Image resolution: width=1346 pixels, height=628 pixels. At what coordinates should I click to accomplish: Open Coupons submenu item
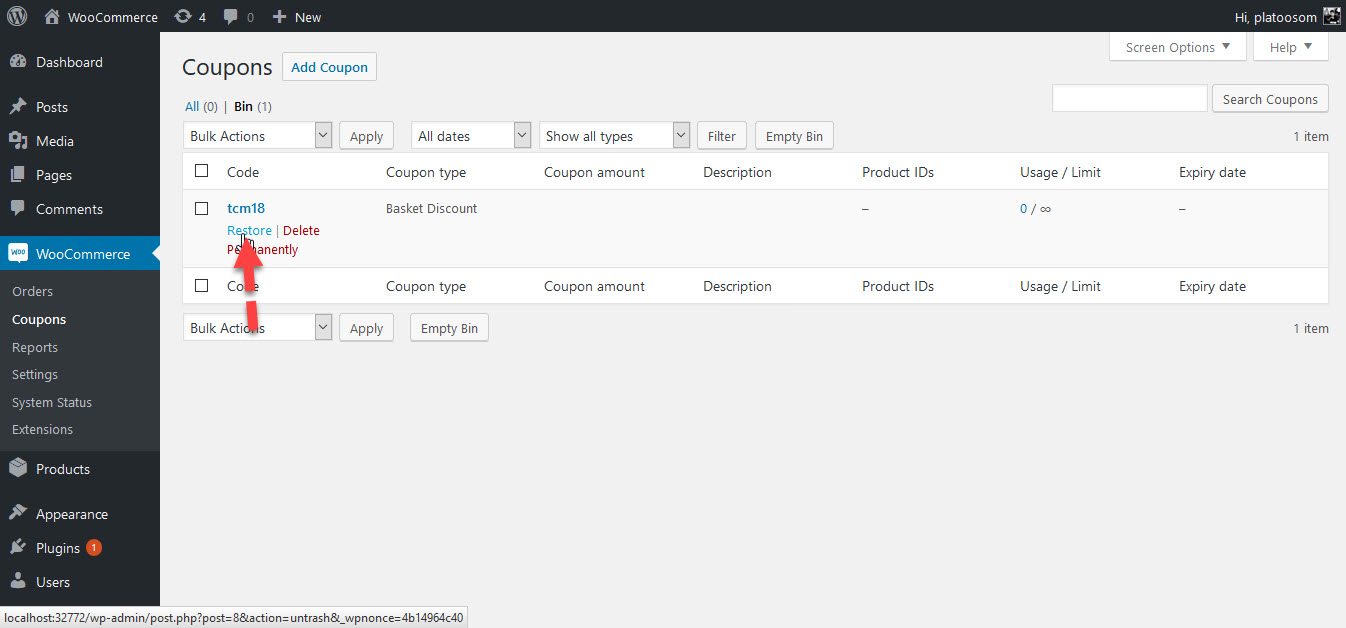(x=39, y=320)
